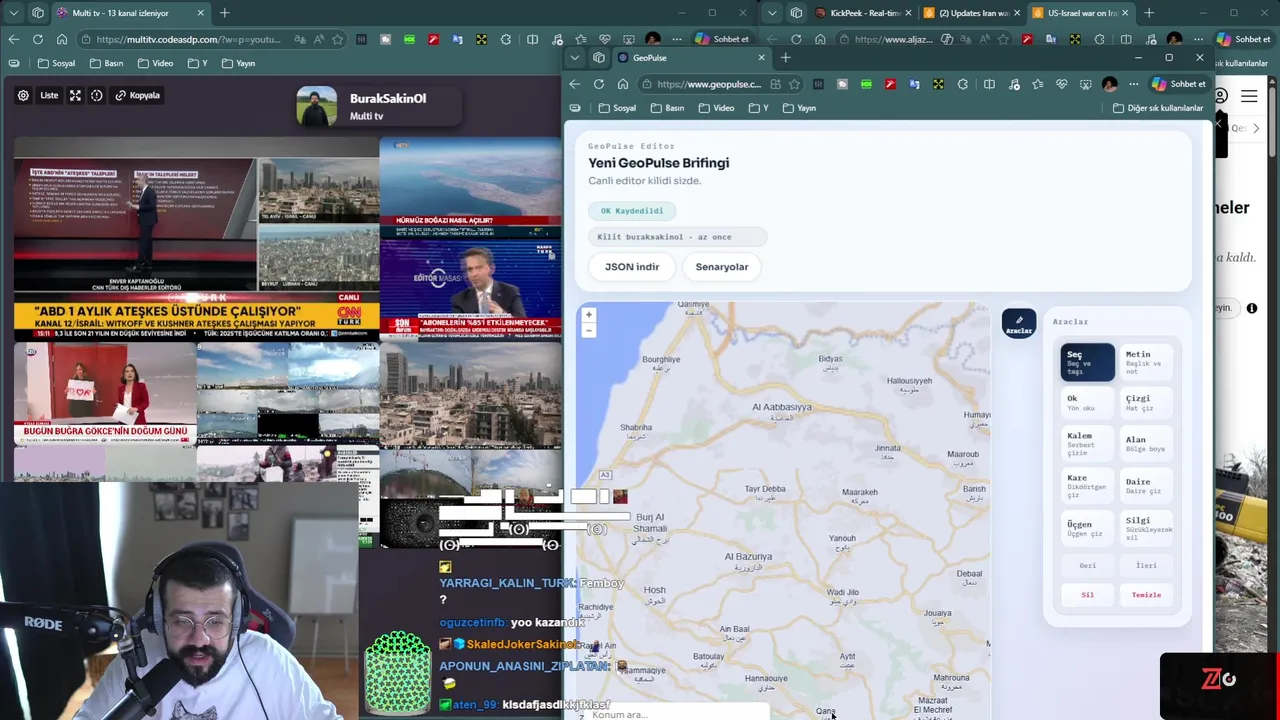
Task: Click the Liste button in Multi tv
Action: (x=49, y=95)
